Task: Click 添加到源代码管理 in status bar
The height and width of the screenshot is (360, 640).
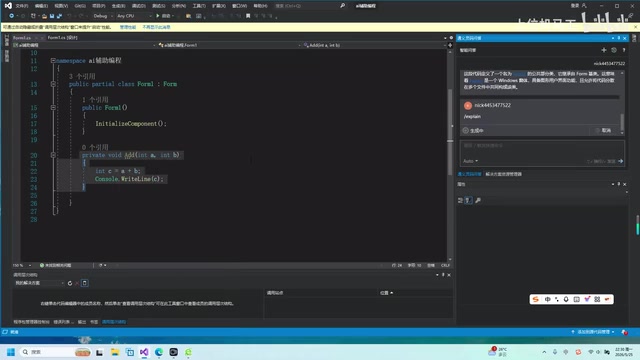Action: (x=593, y=332)
